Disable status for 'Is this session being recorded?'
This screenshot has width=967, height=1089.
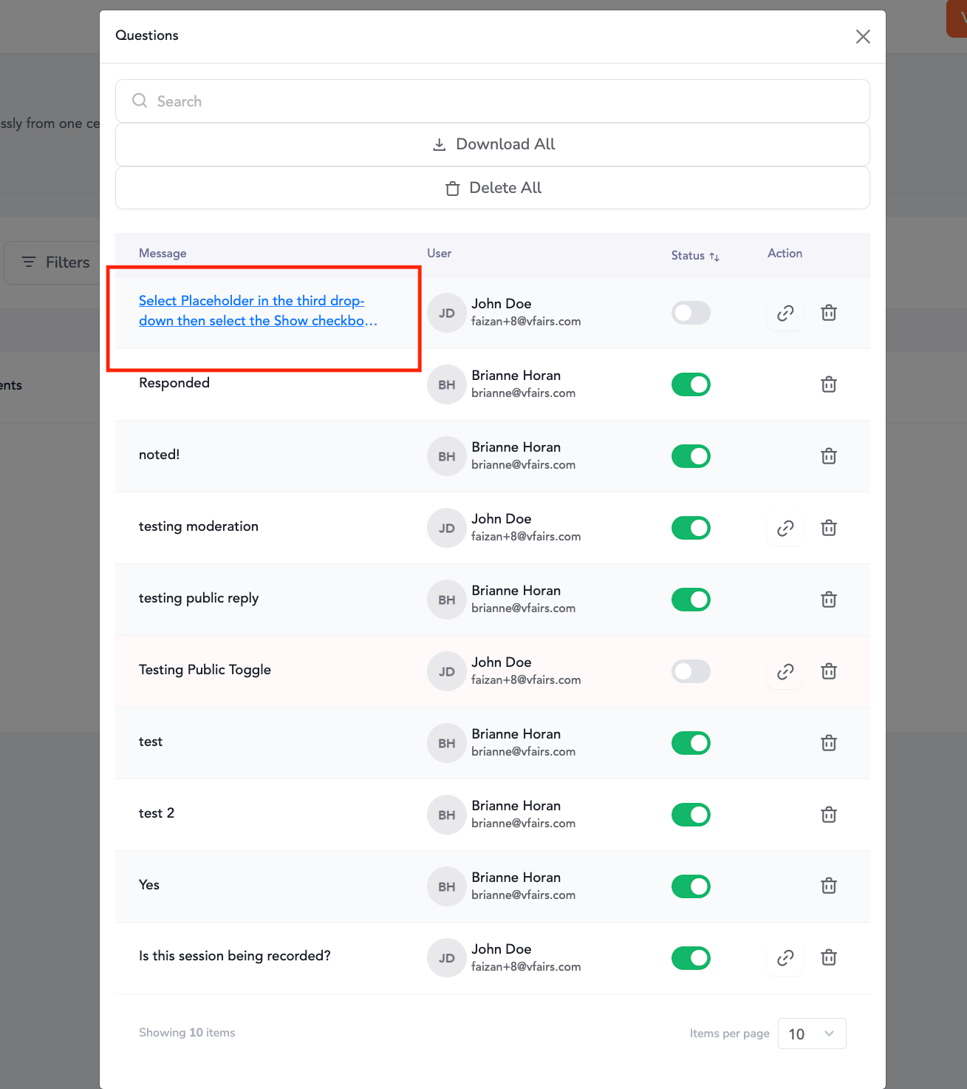point(691,958)
